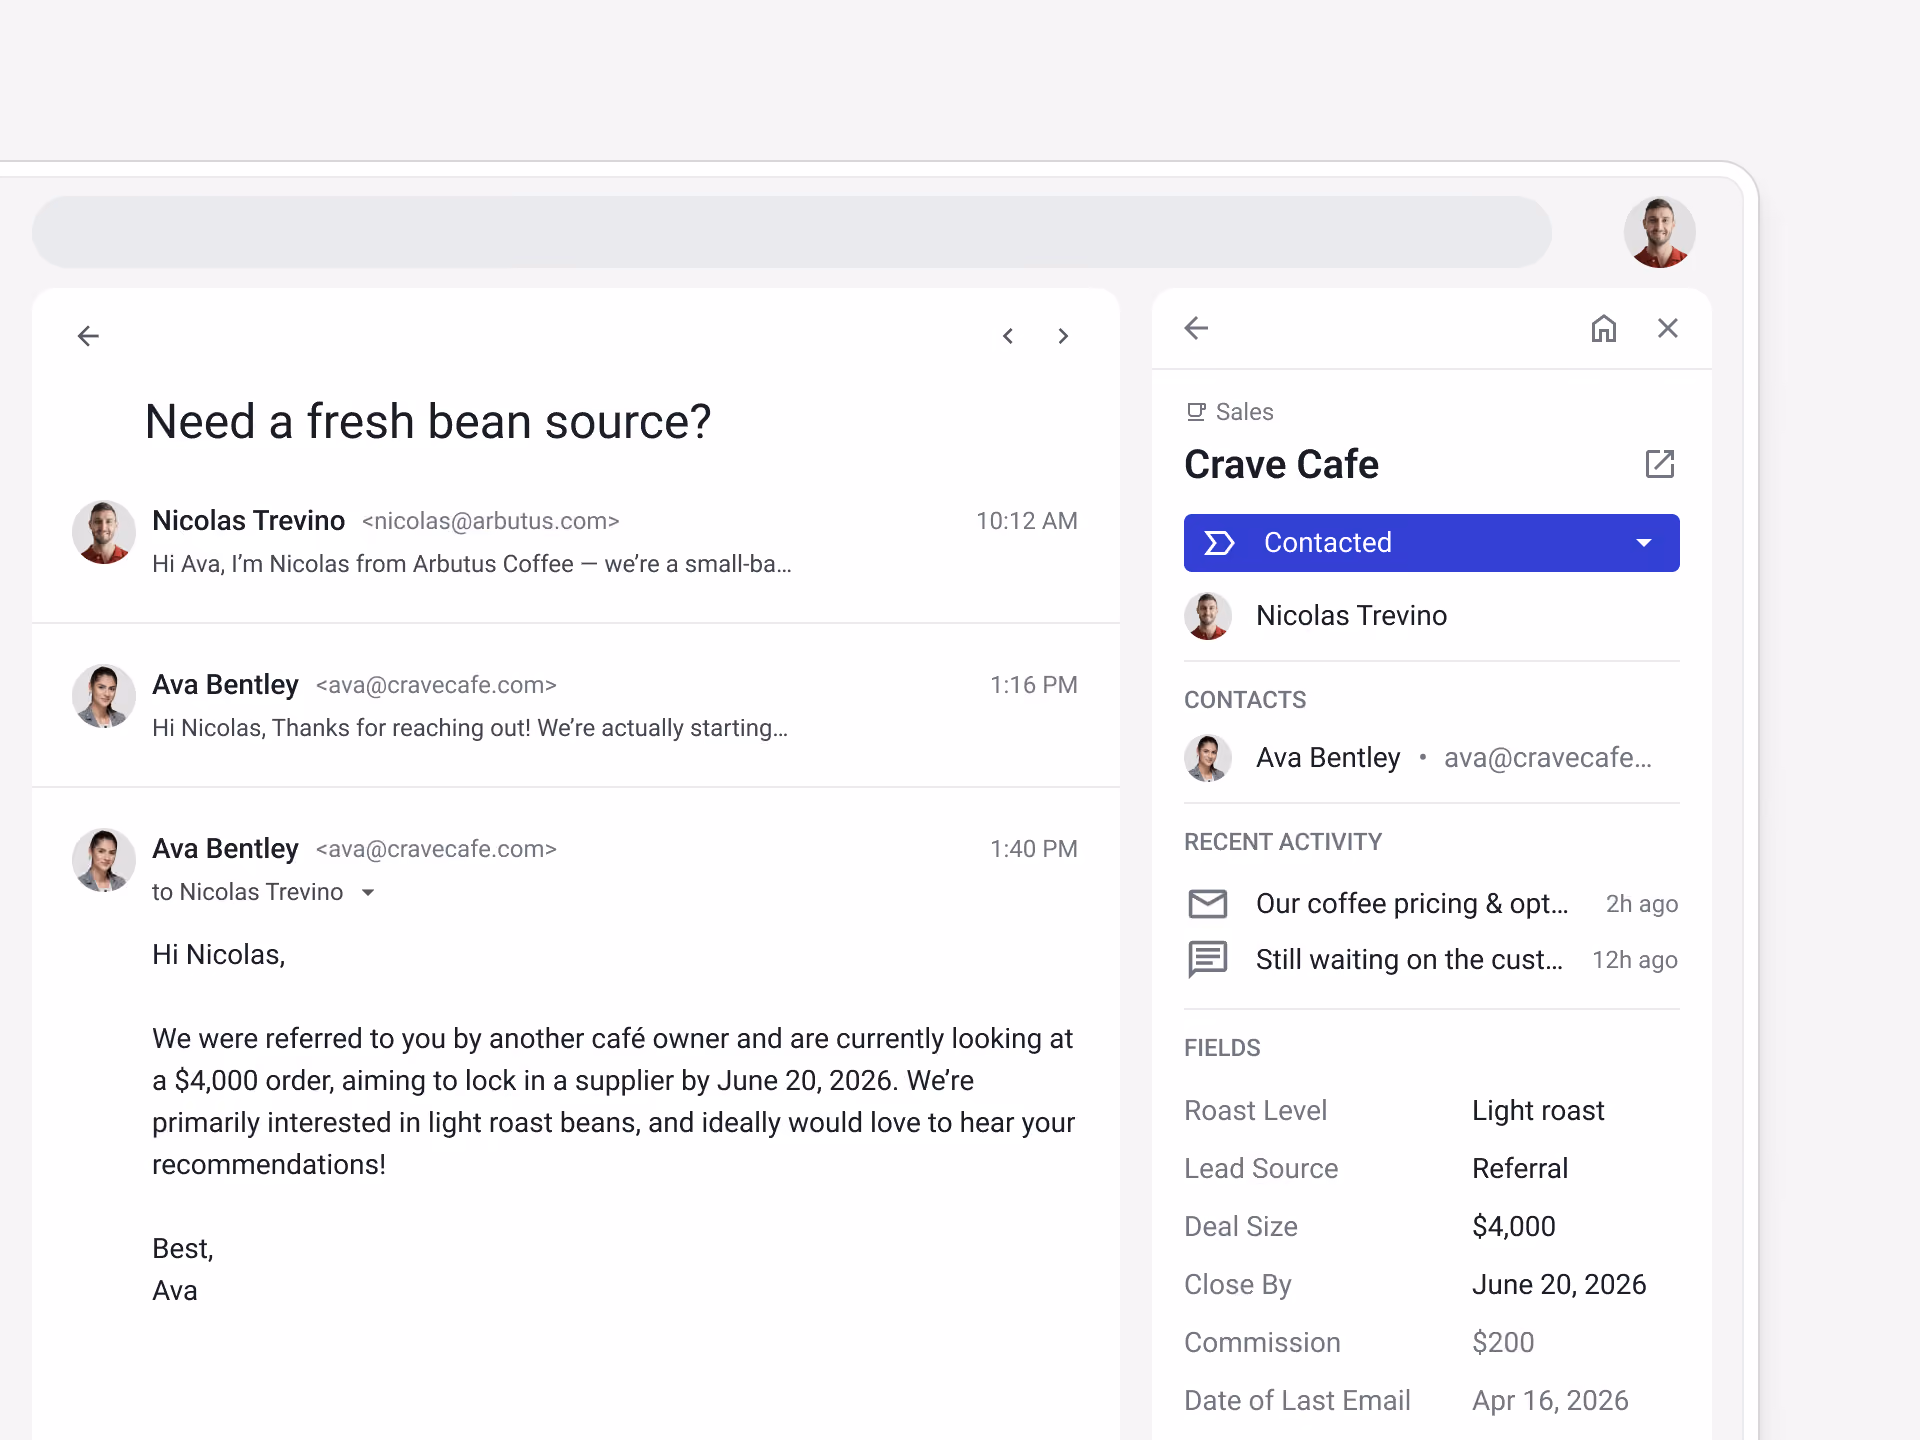Click the nicolas@arbutus.com sender address

pos(490,521)
